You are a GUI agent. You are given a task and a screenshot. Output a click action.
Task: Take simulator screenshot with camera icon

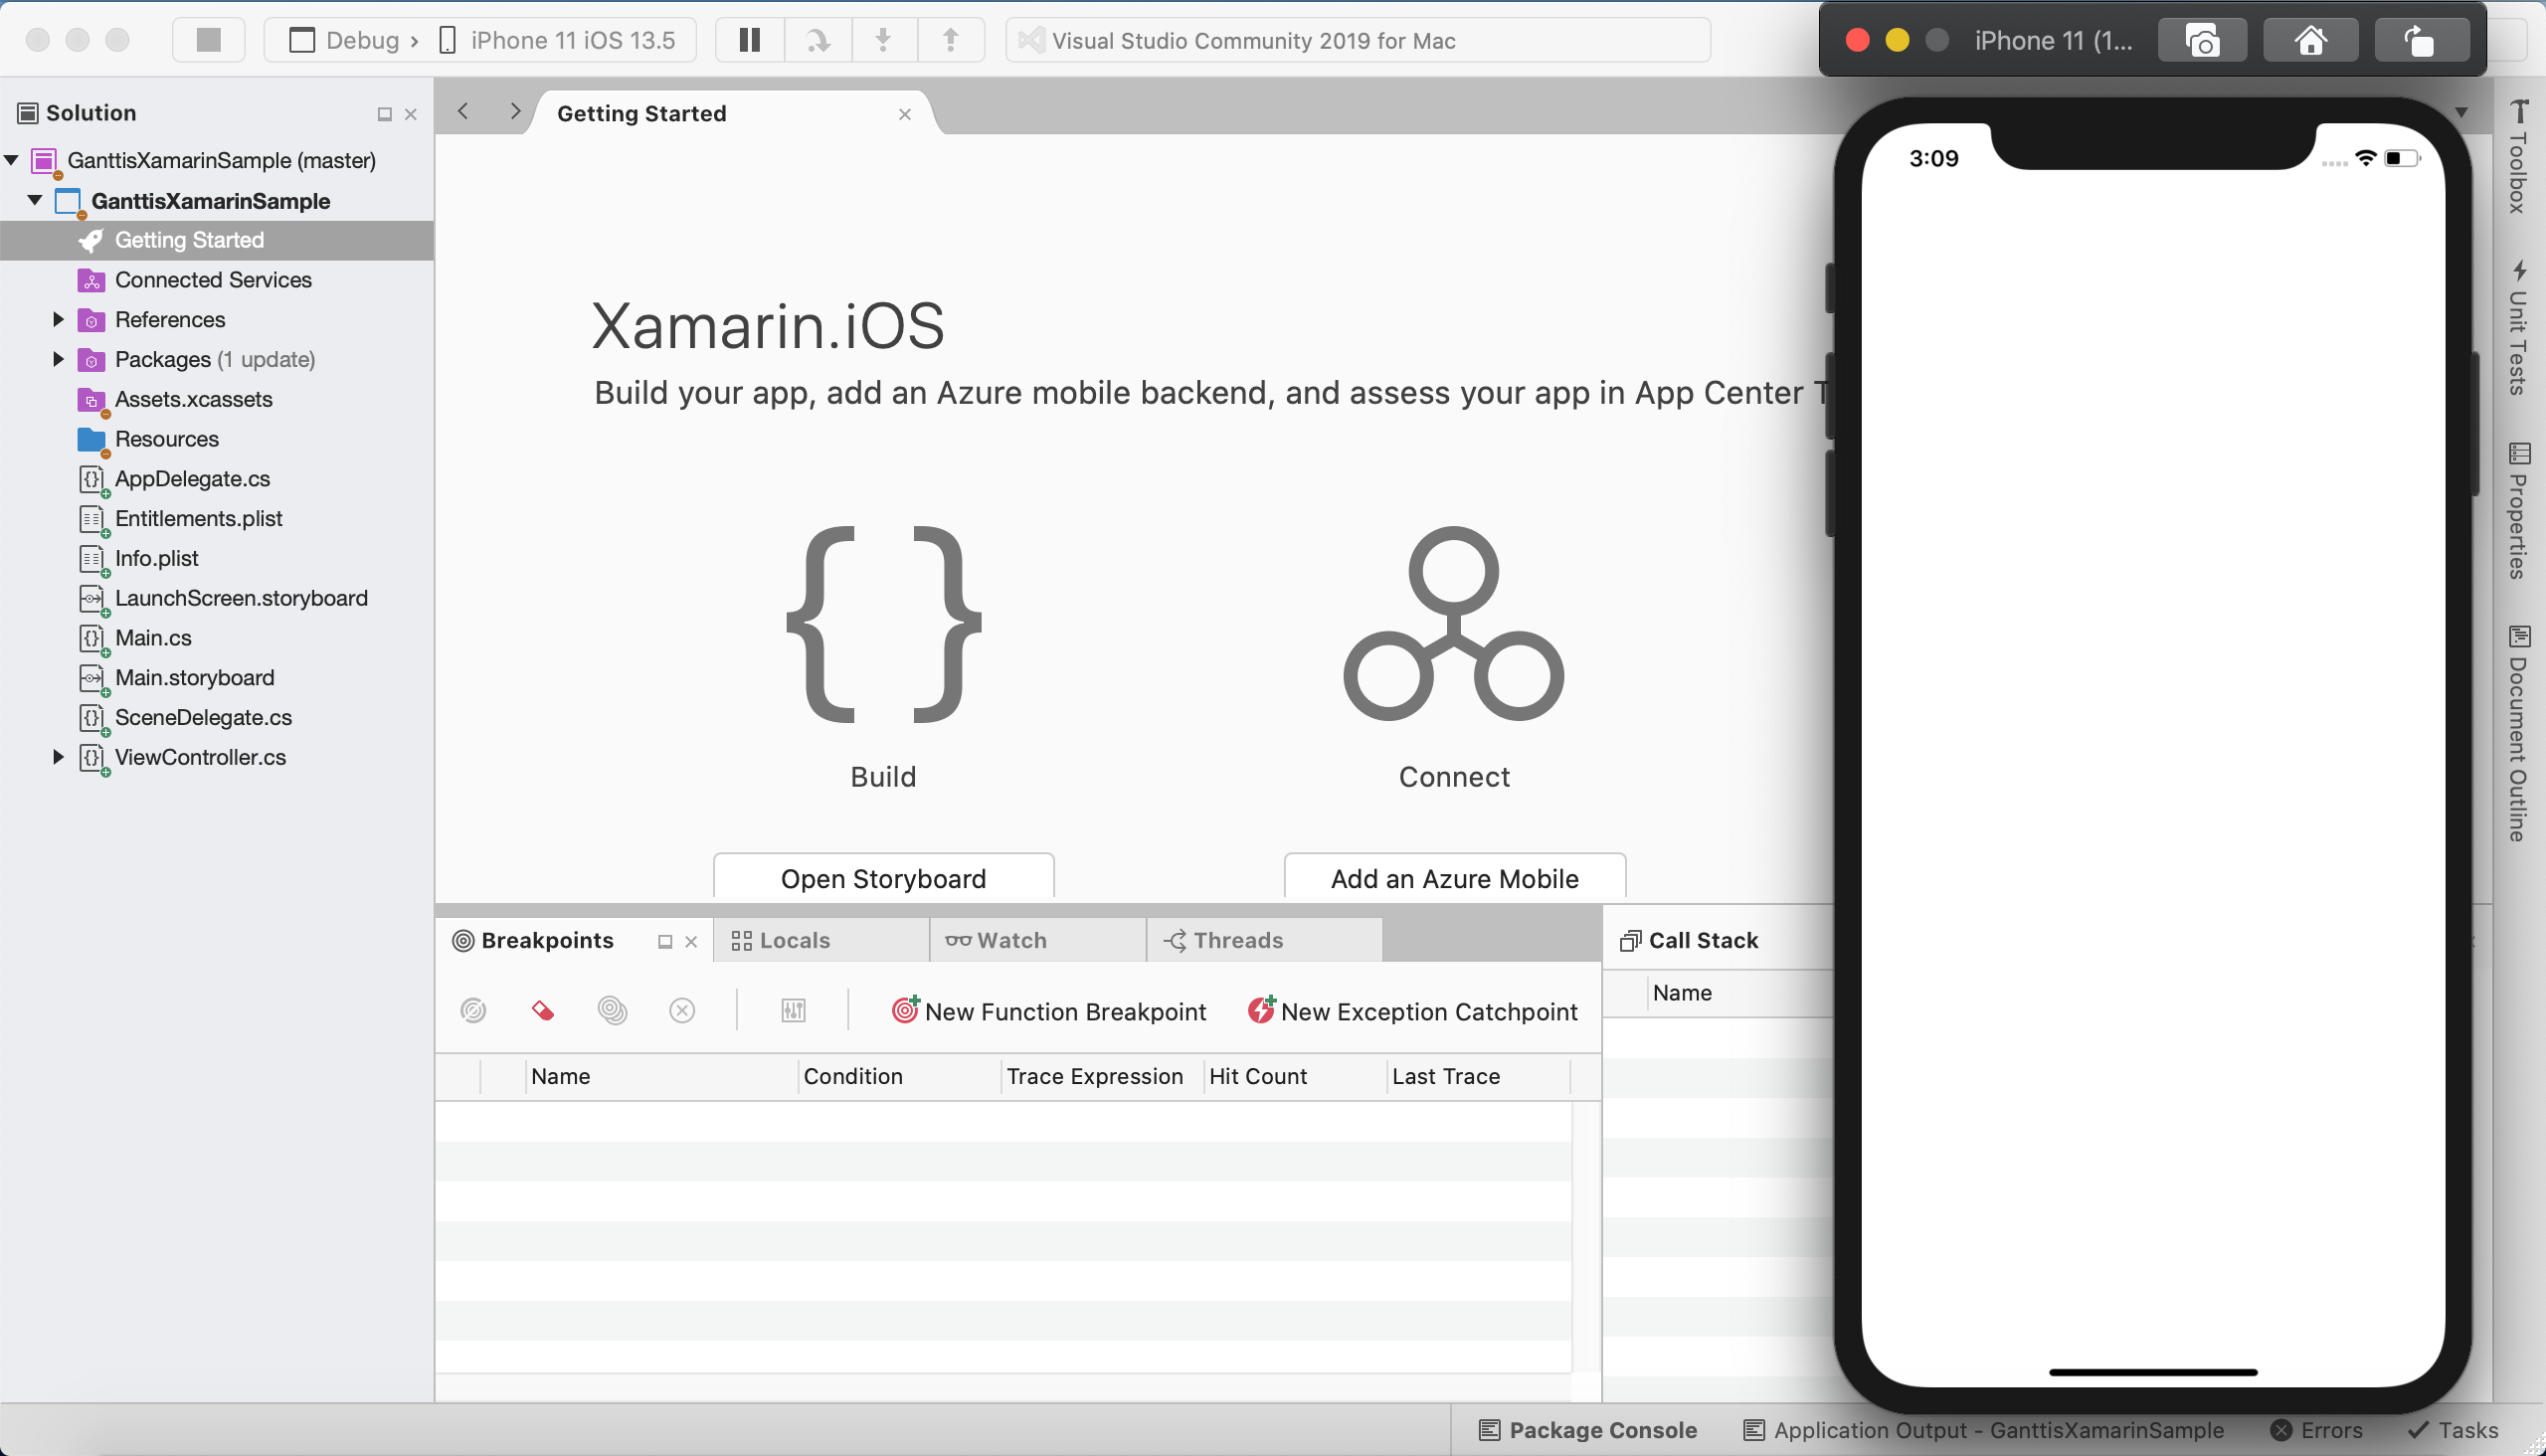(2202, 41)
